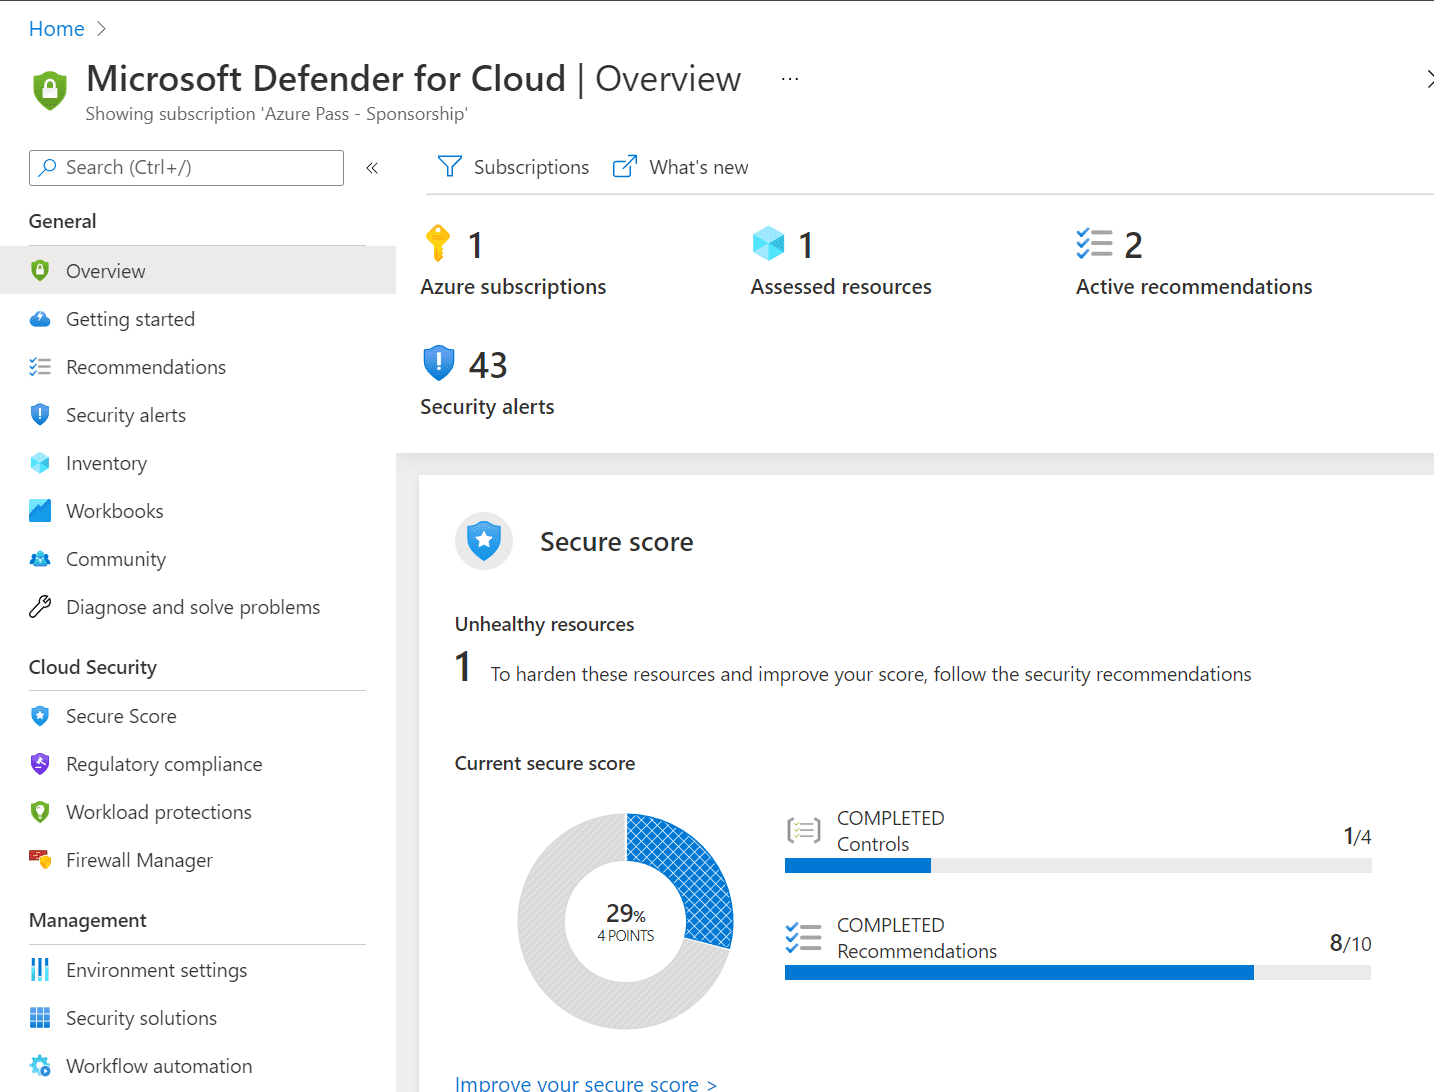The width and height of the screenshot is (1434, 1092).
Task: Click the Firewall Manager icon
Action: (40, 860)
